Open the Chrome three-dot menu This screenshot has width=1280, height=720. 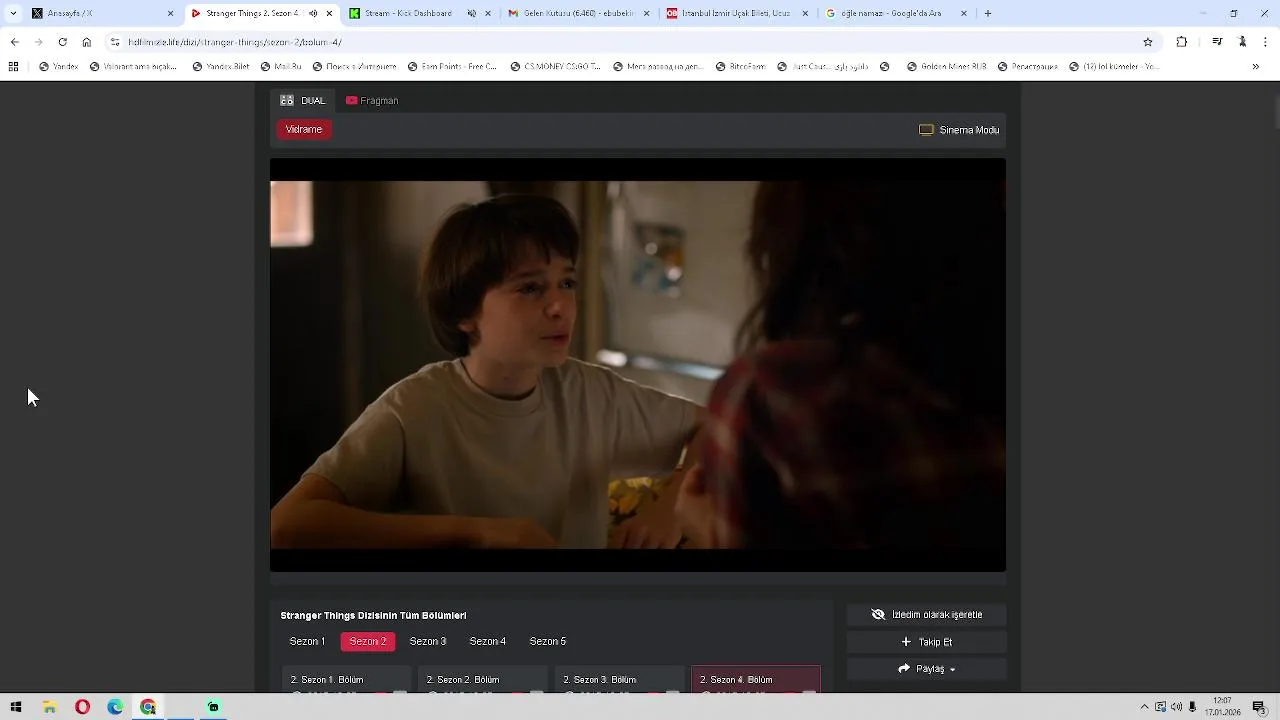[1266, 42]
